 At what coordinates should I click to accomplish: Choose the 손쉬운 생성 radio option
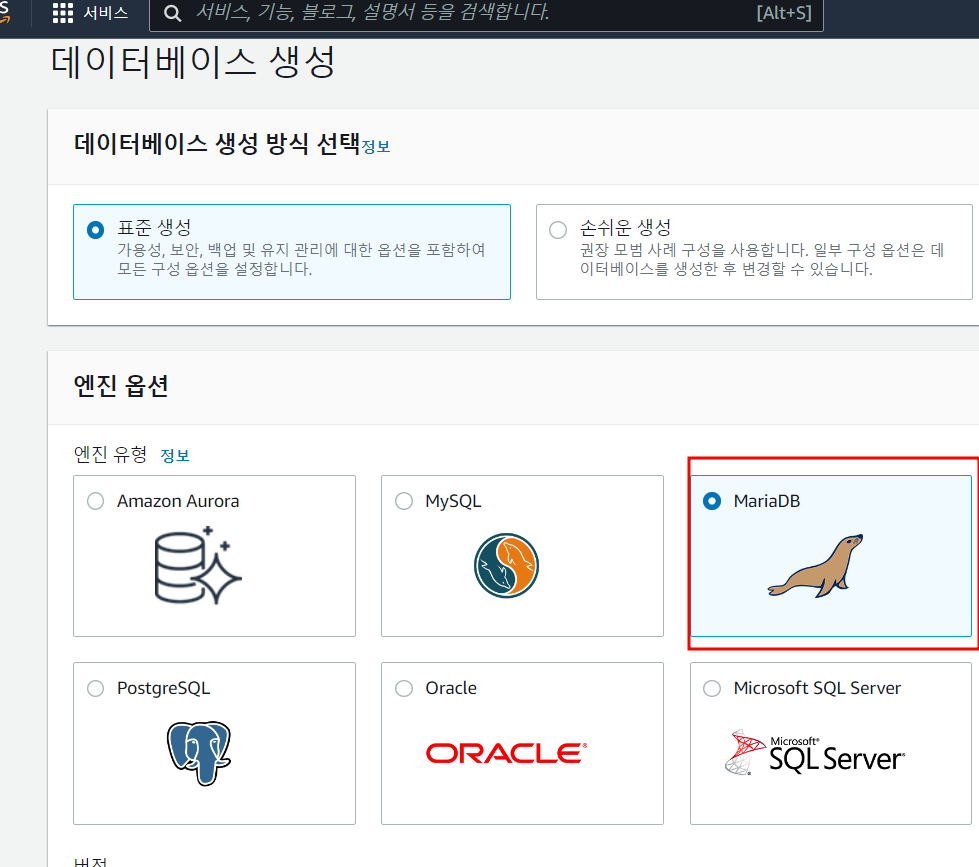tap(558, 230)
